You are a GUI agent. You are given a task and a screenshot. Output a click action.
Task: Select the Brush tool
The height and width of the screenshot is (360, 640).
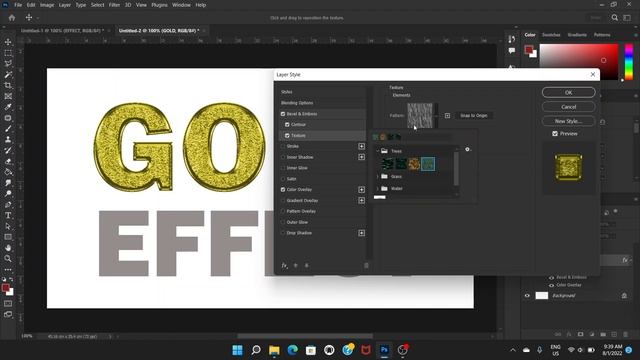pyautogui.click(x=8, y=129)
